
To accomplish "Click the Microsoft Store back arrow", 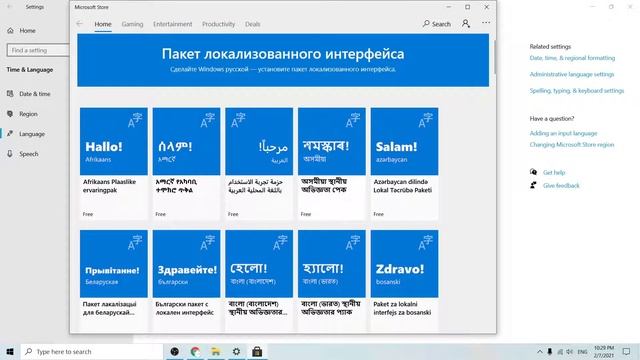I will 80,24.
